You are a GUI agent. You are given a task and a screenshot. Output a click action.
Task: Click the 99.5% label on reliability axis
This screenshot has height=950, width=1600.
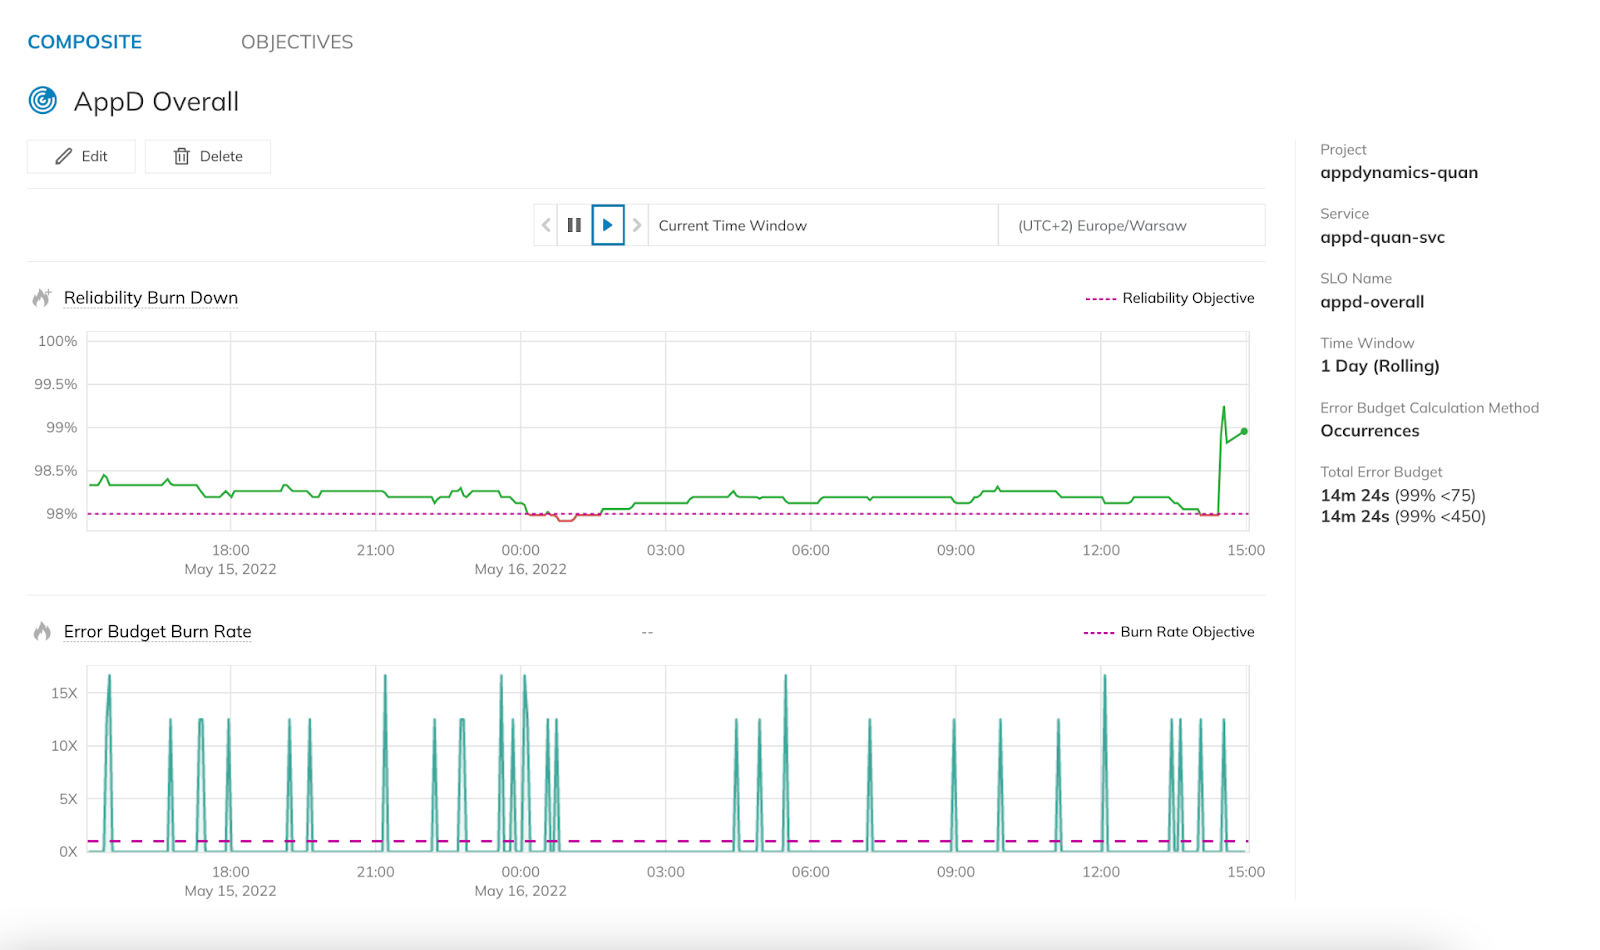tap(56, 384)
